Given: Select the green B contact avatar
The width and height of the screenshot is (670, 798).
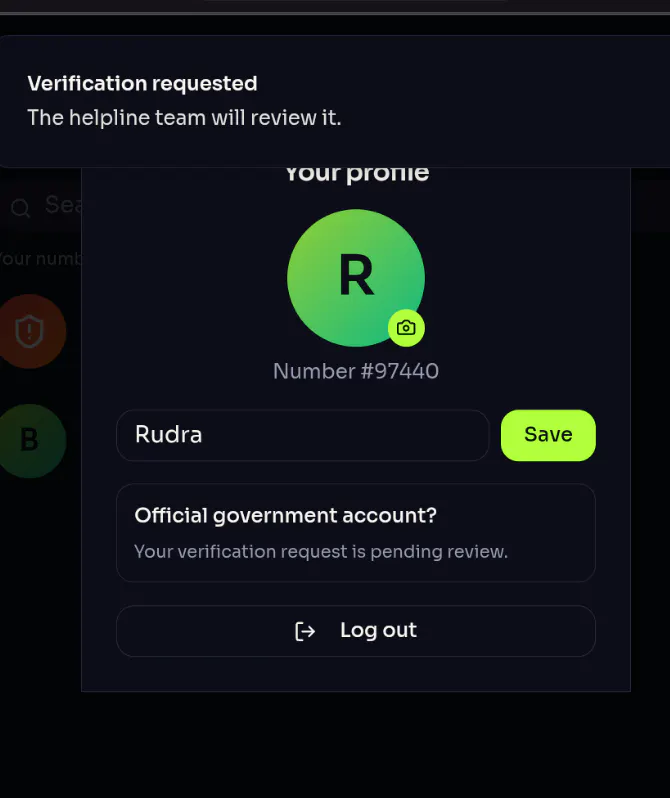Looking at the screenshot, I should (x=30, y=441).
